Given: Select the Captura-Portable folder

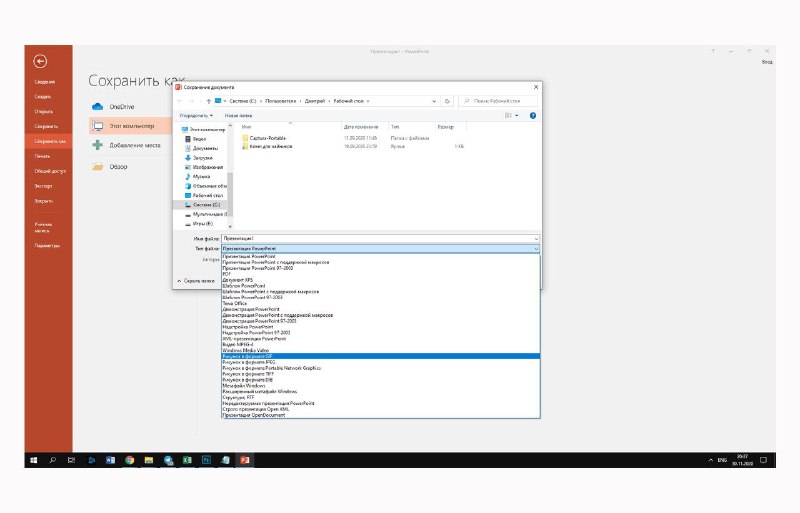Looking at the screenshot, I should (x=267, y=138).
